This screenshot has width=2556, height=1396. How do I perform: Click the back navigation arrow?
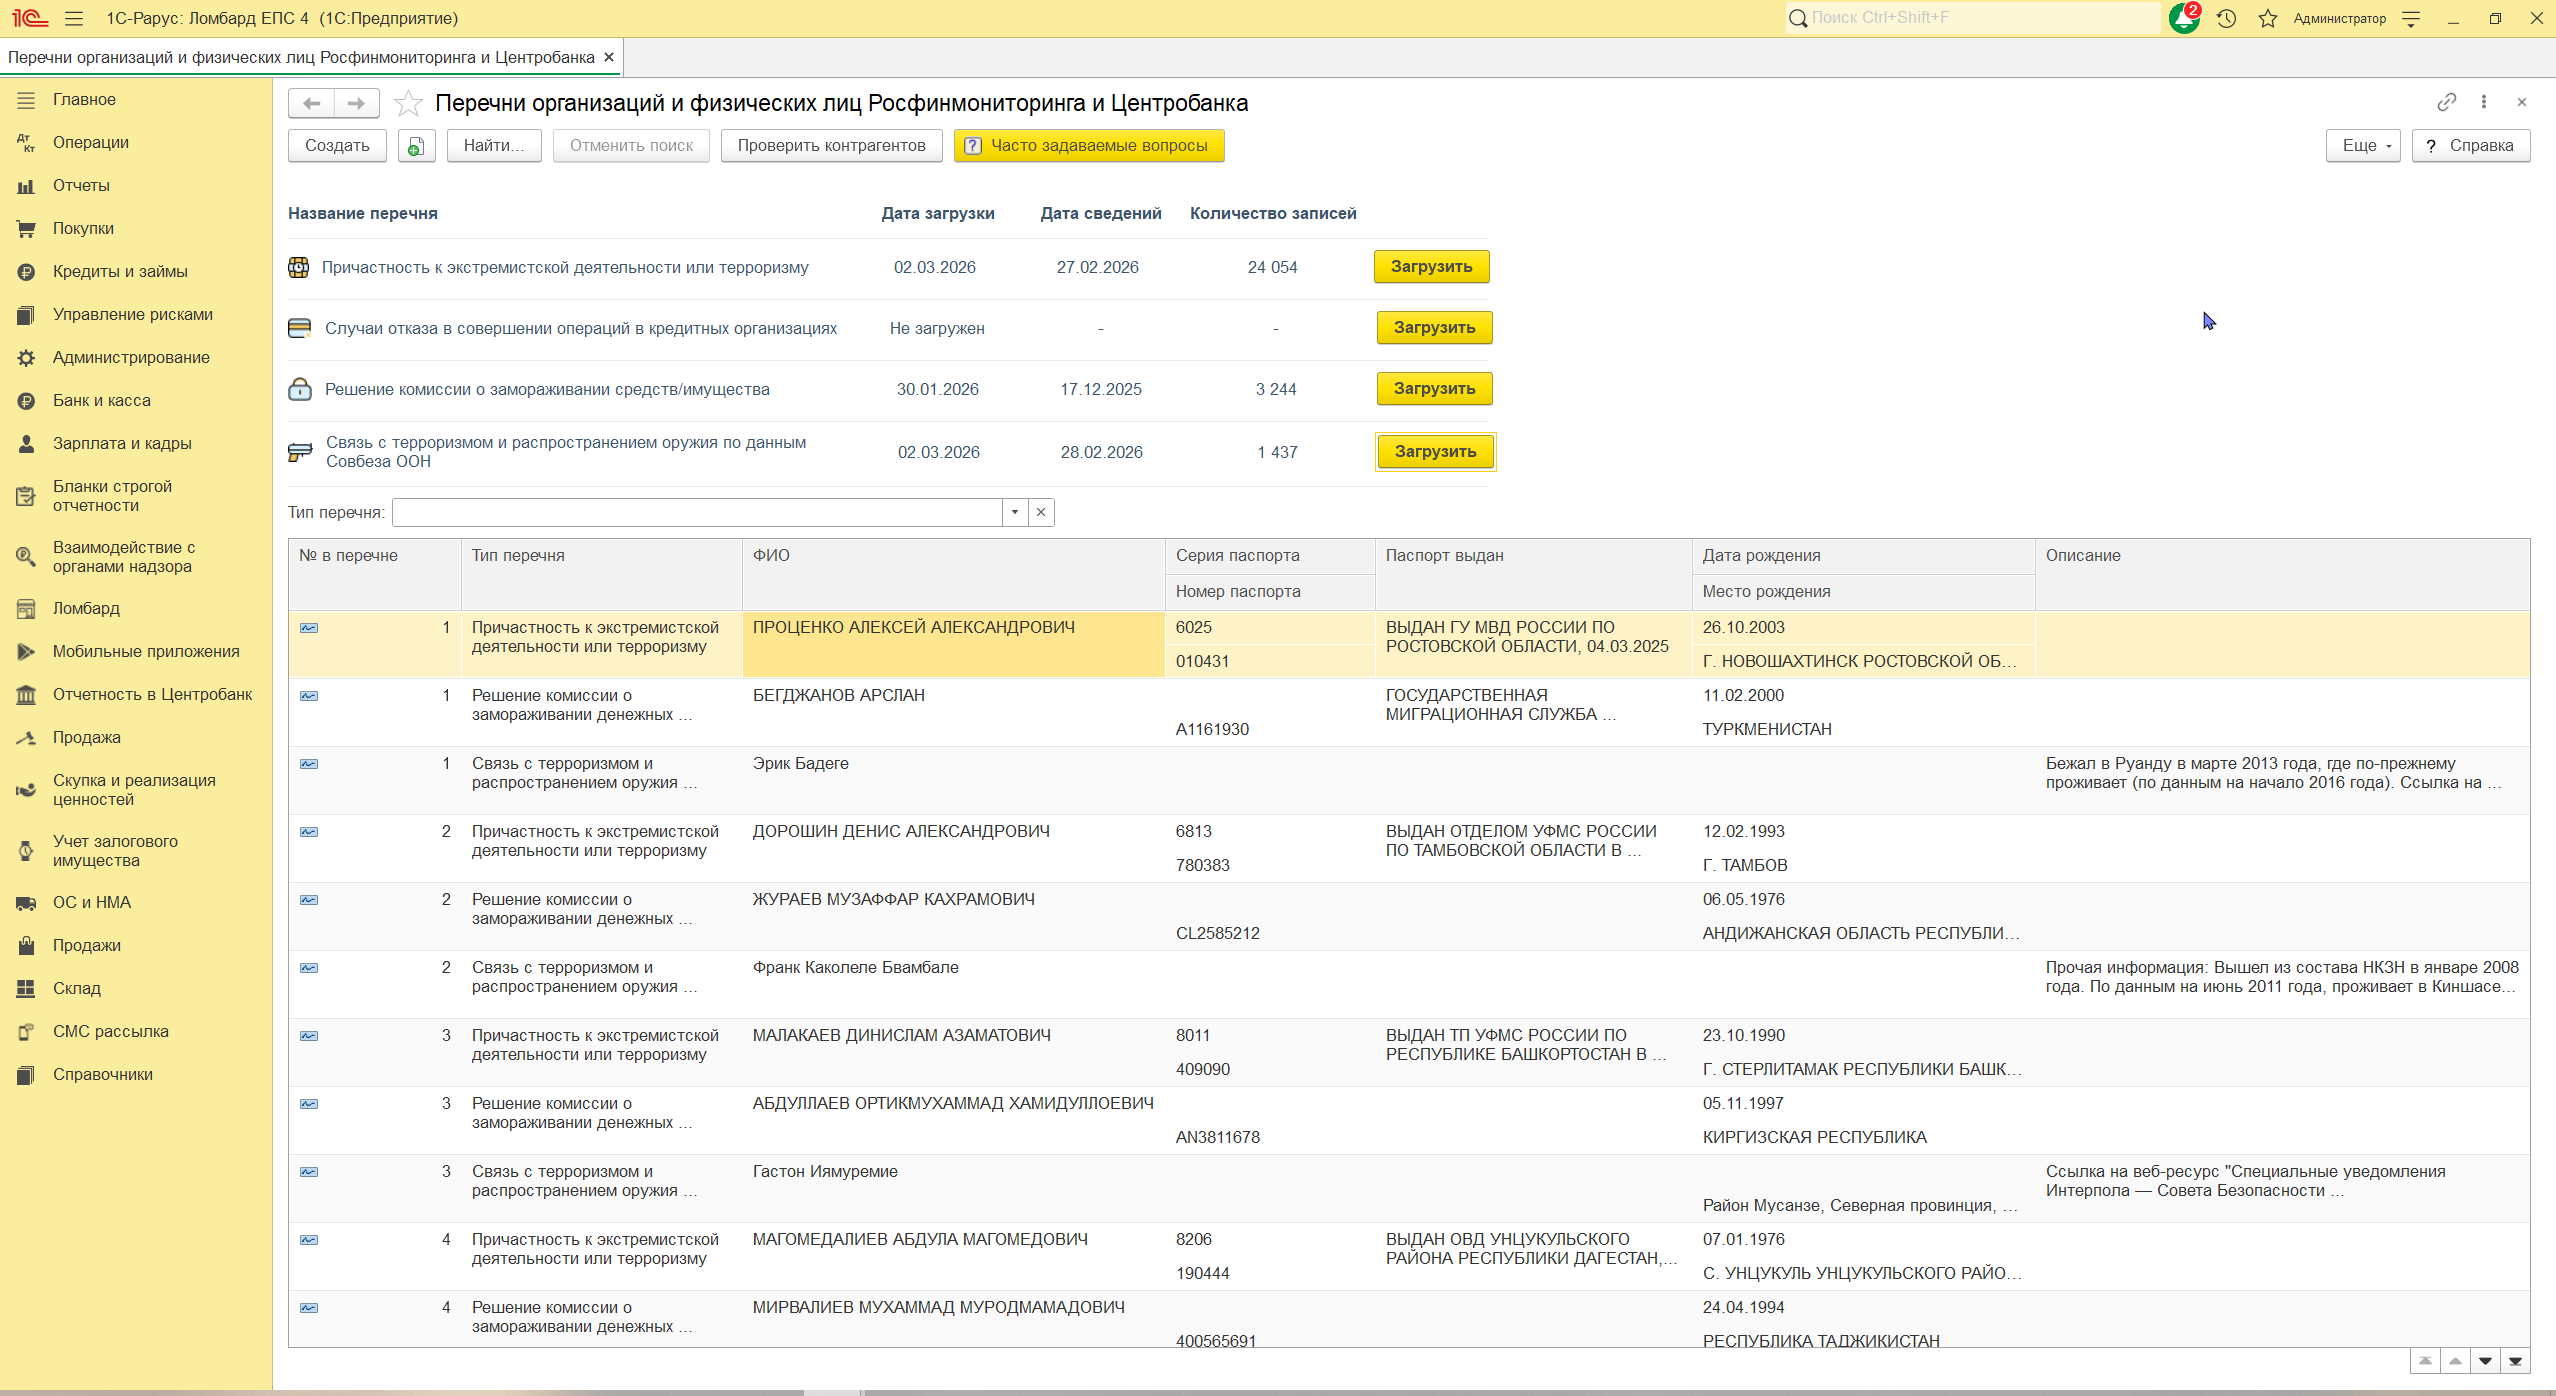pyautogui.click(x=311, y=103)
